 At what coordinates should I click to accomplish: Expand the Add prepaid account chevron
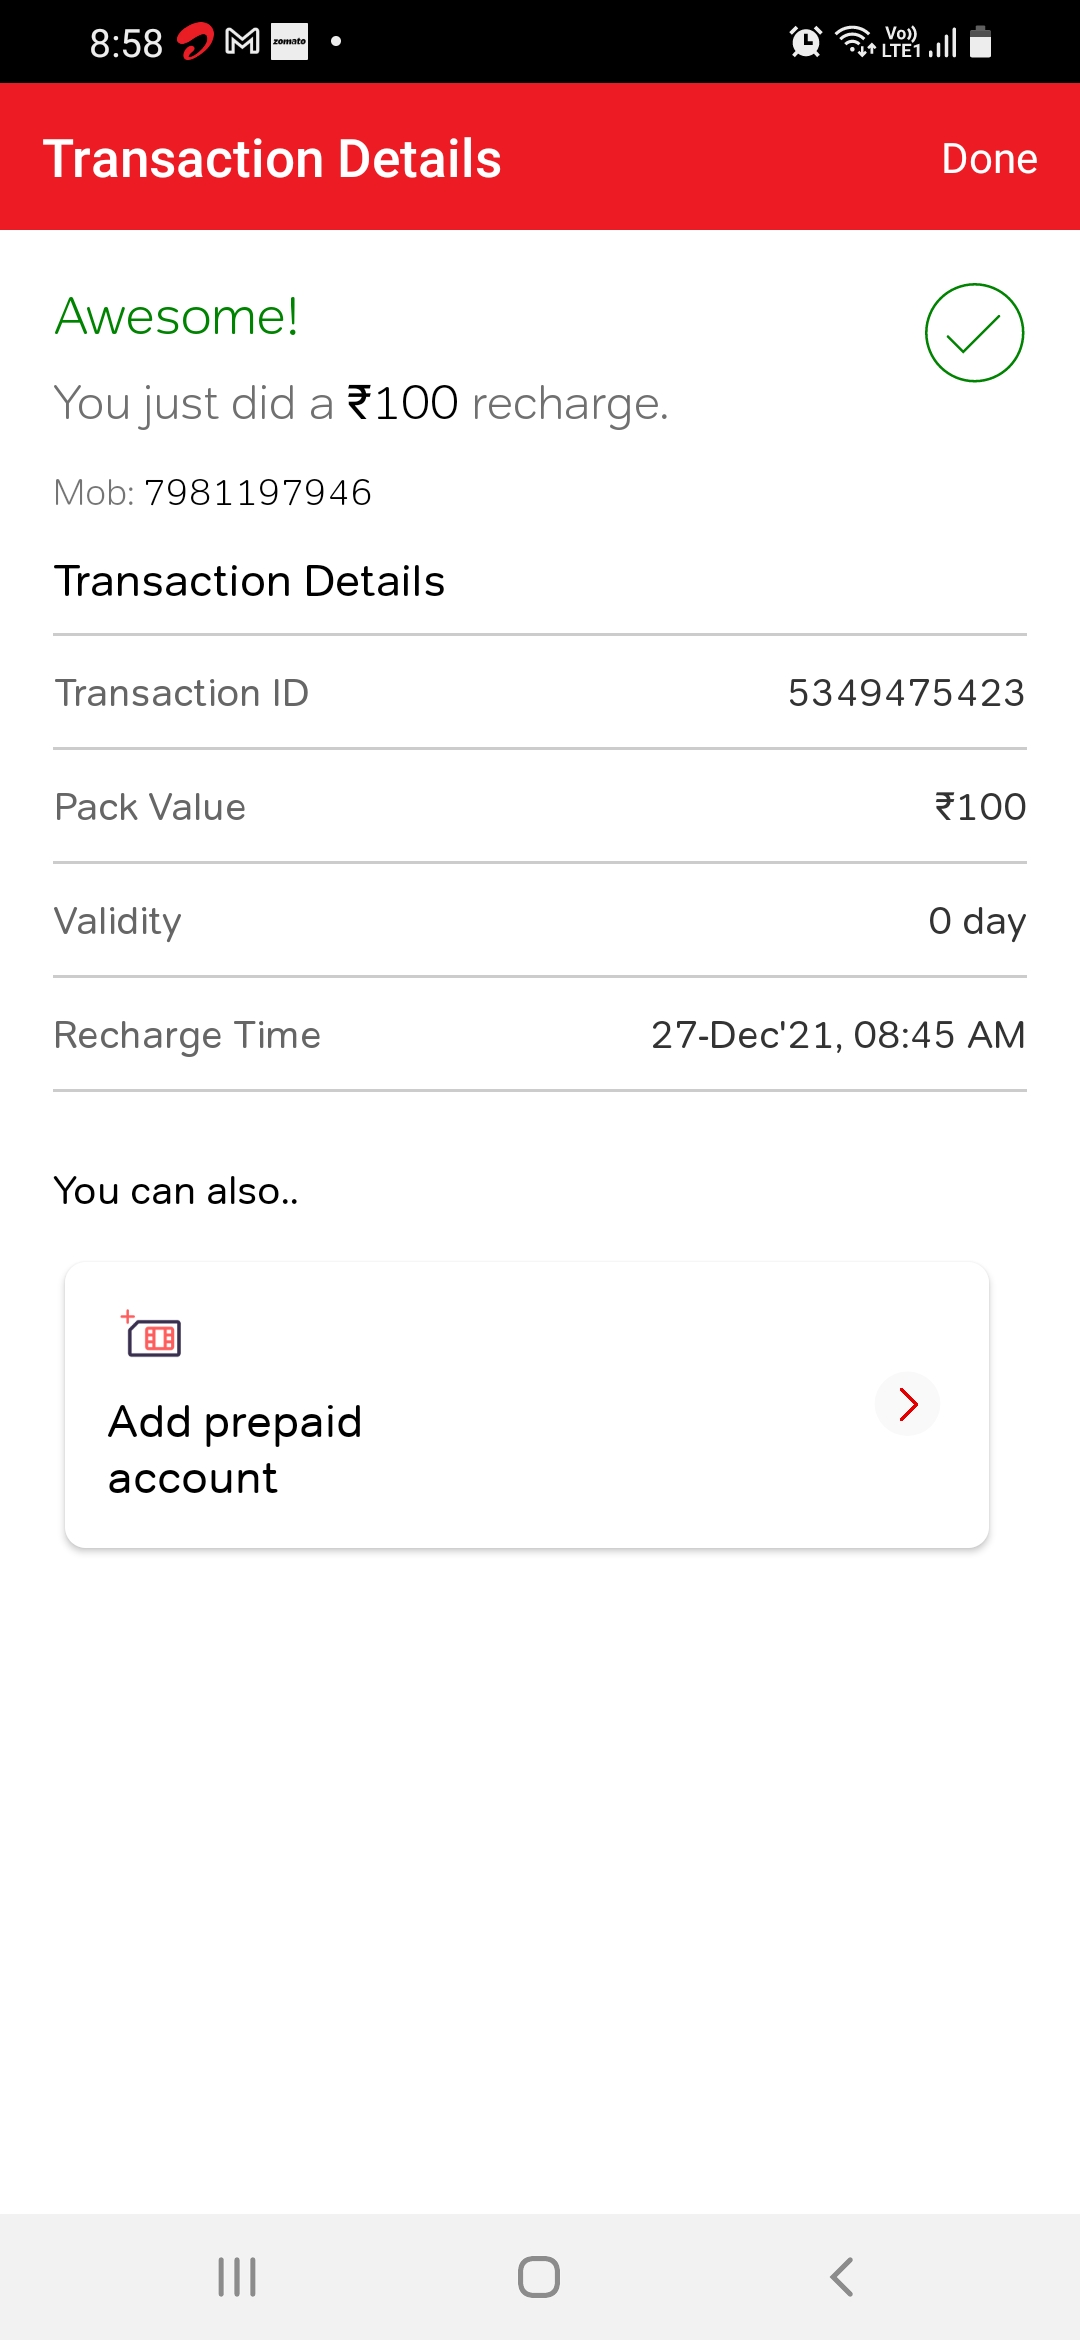click(907, 1404)
